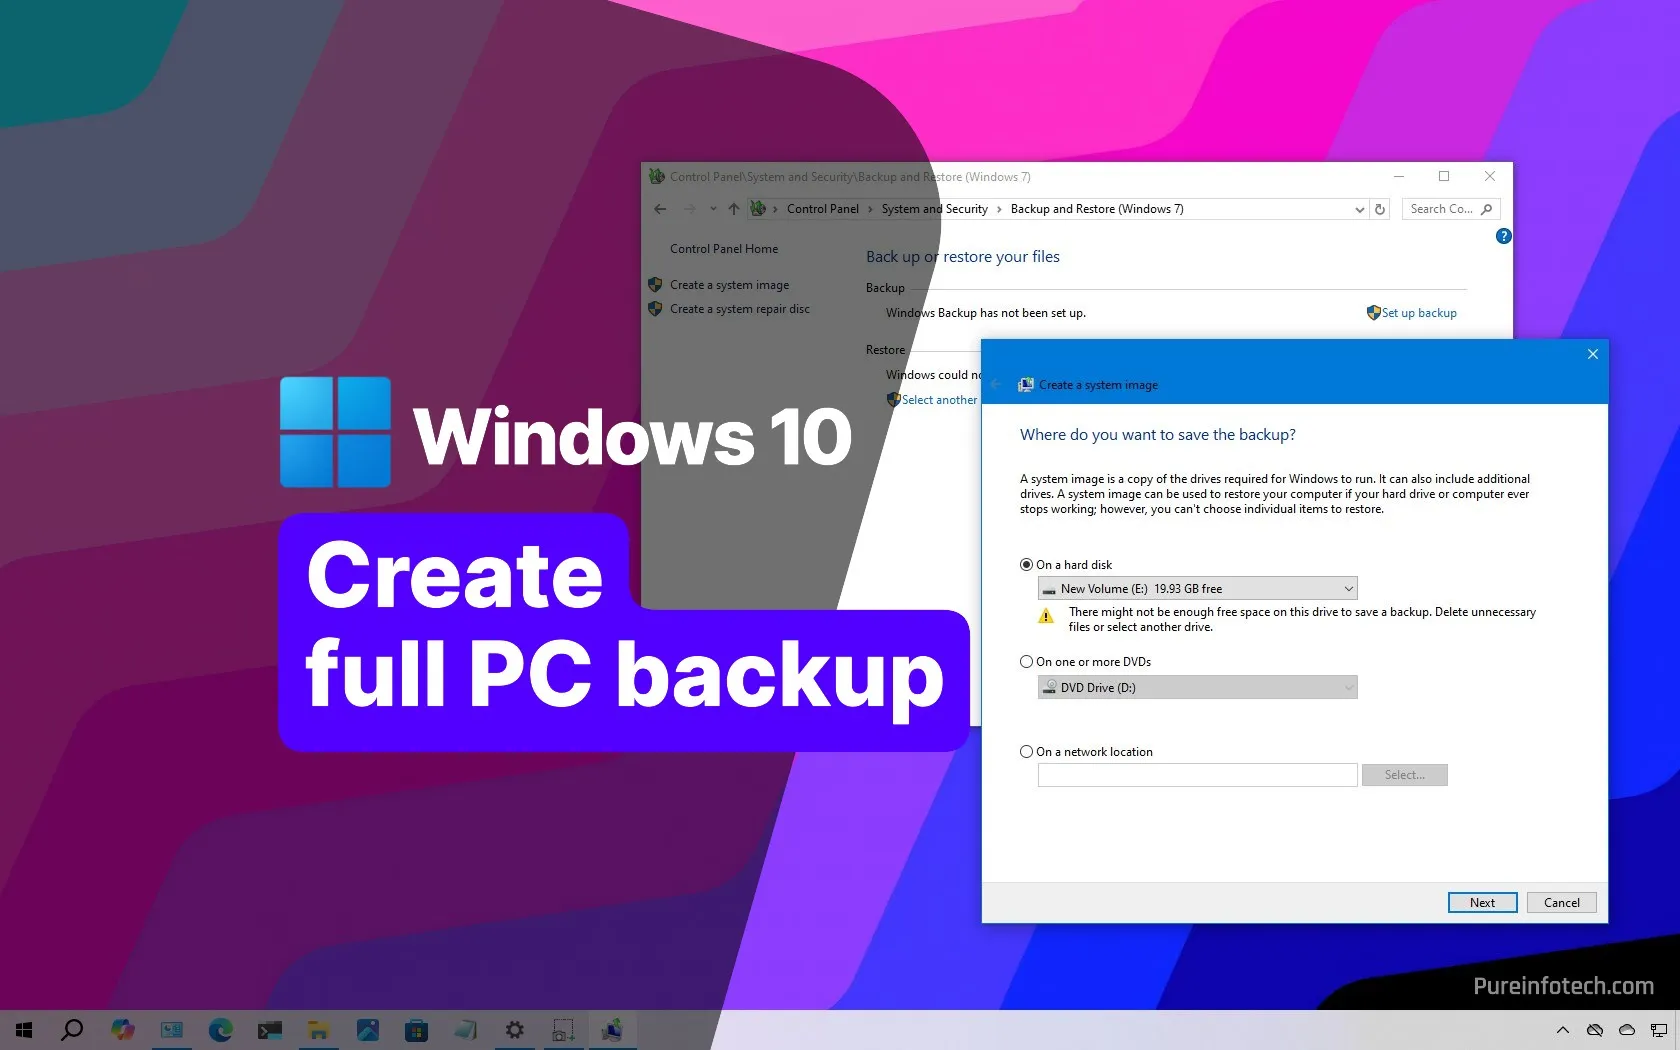The height and width of the screenshot is (1050, 1680).
Task: Open Settings using the gear taskbar icon
Action: (x=514, y=1030)
